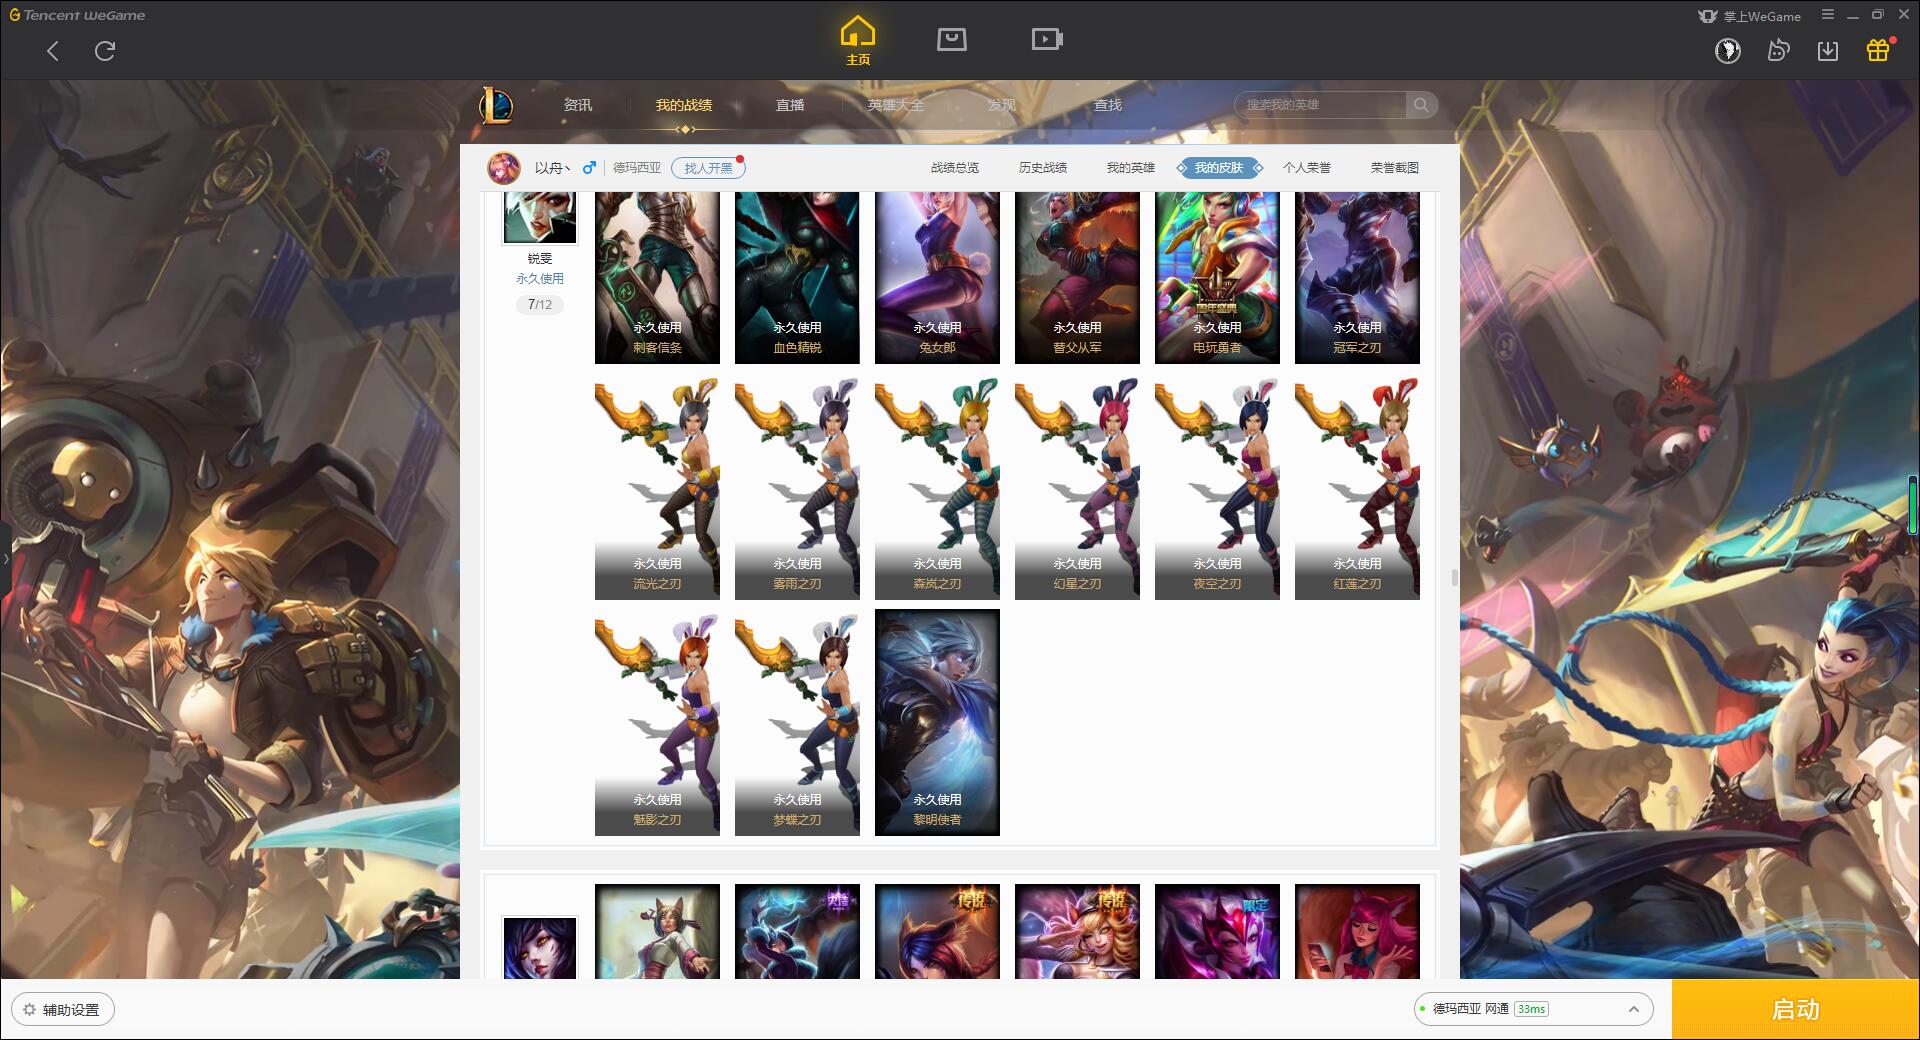Screen dimensions: 1920x1040
Task: Select the 森岚之刃 chroma card
Action: [937, 487]
